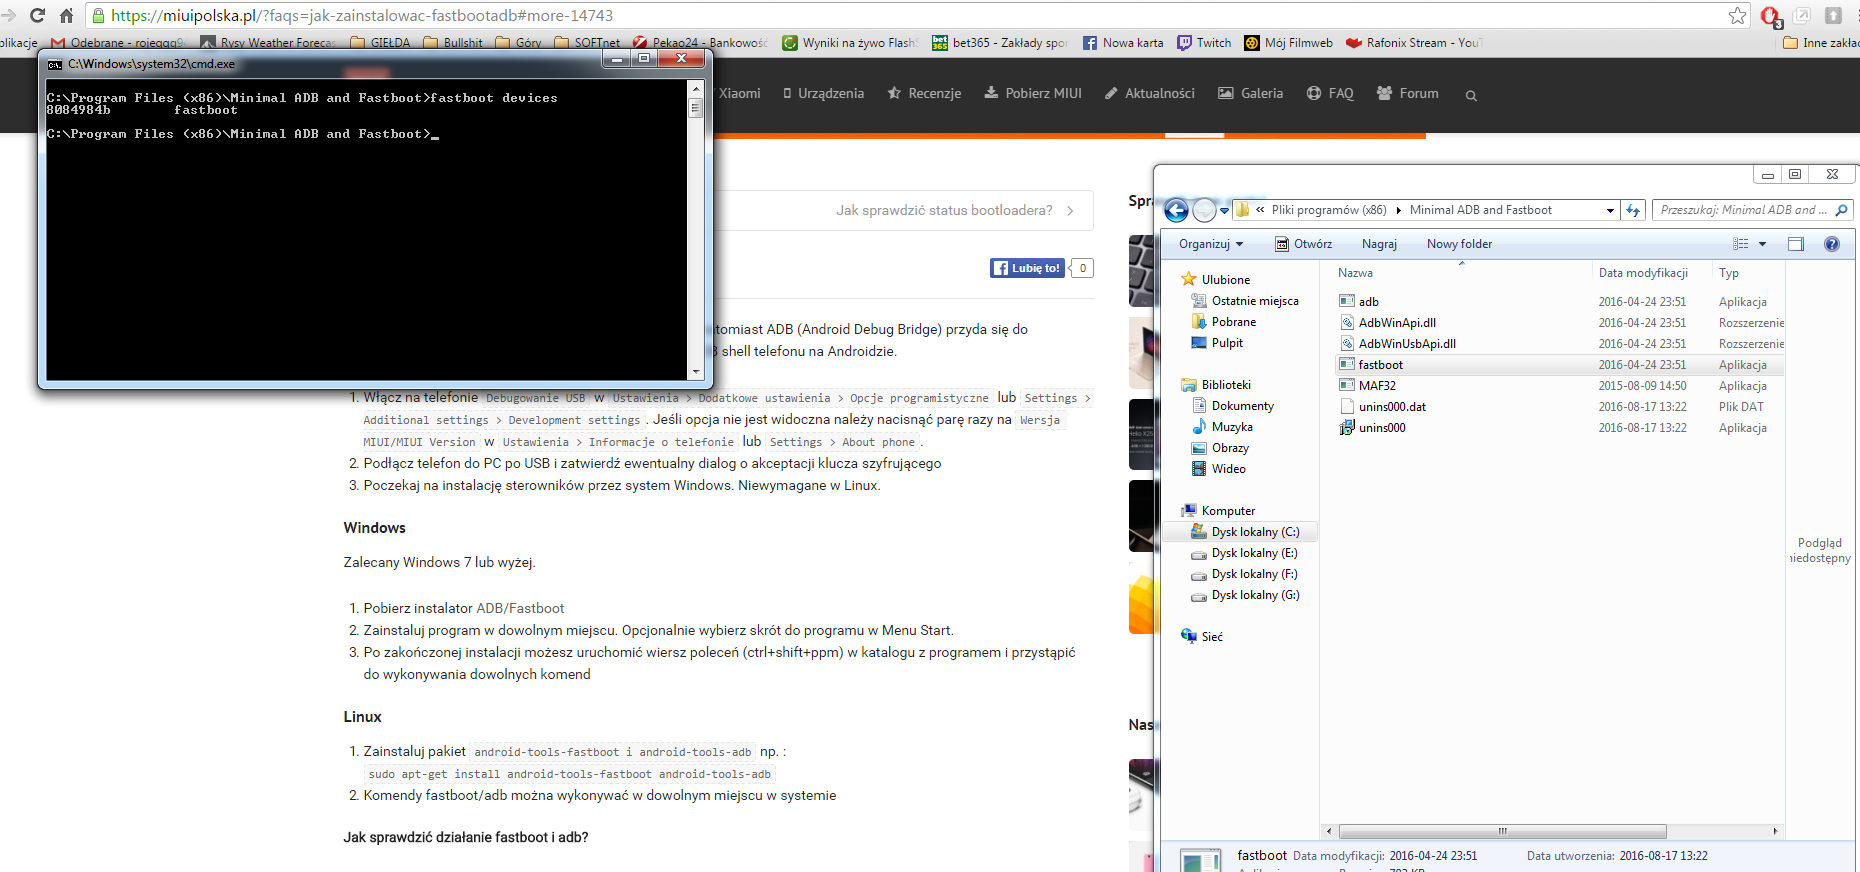Open Explorer help with the question mark icon

pos(1831,244)
